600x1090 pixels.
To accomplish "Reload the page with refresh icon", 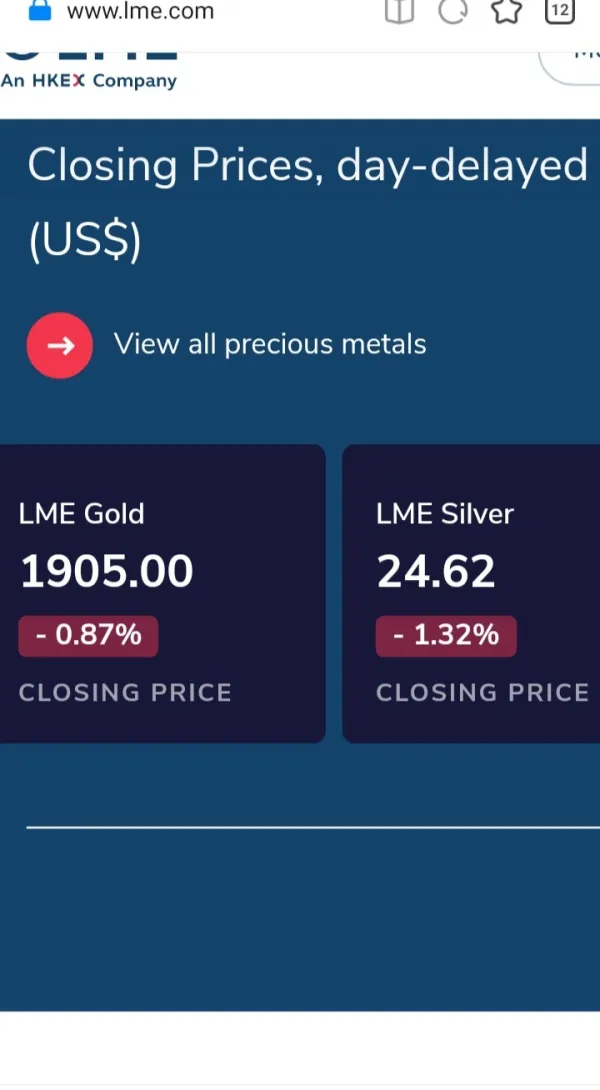I will (x=453, y=11).
